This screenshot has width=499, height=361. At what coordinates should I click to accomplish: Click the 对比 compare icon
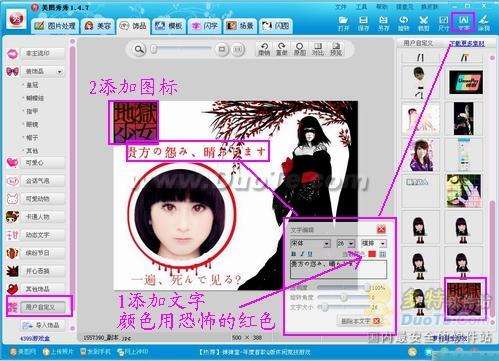coord(317,49)
